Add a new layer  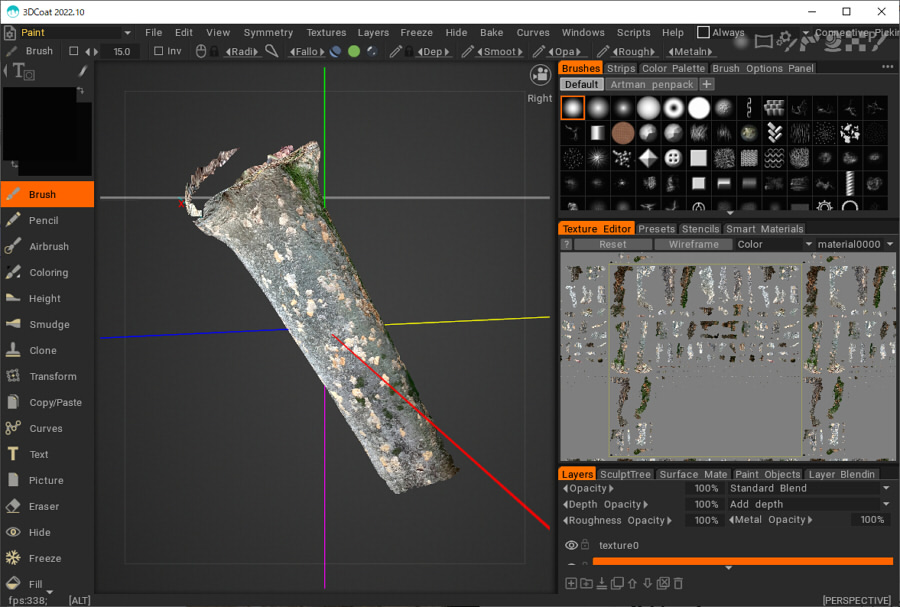point(571,583)
